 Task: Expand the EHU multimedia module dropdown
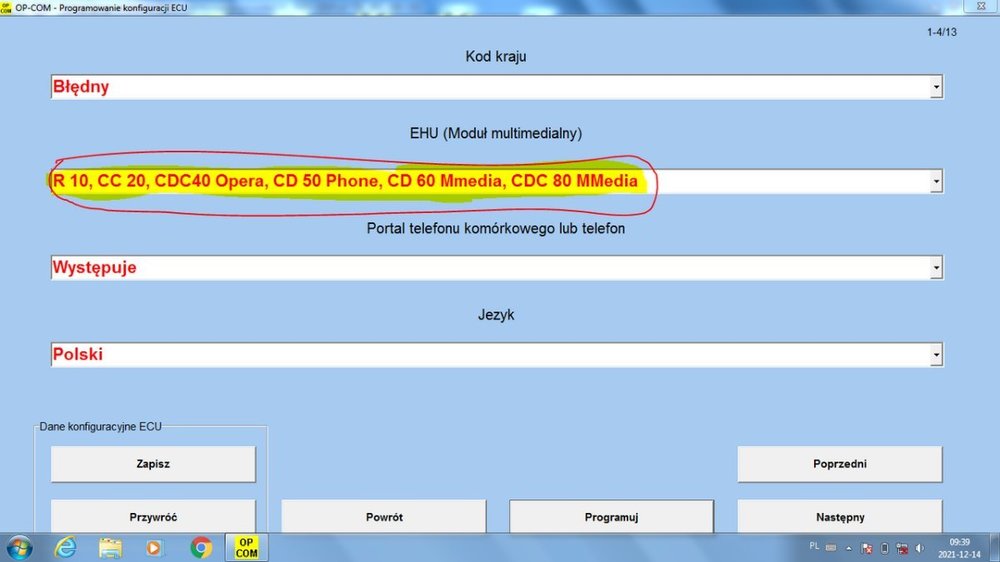(x=936, y=181)
